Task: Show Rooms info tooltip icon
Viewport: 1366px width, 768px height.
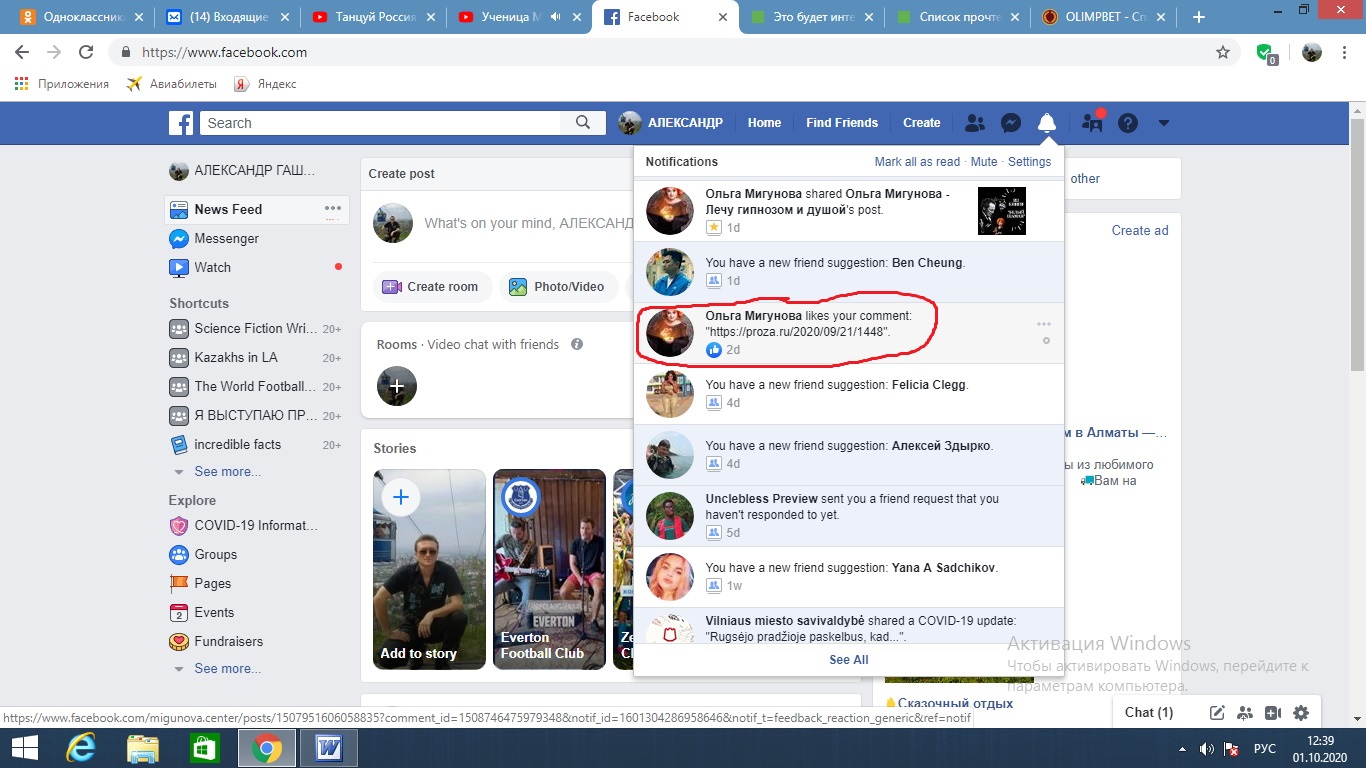Action: click(x=577, y=344)
